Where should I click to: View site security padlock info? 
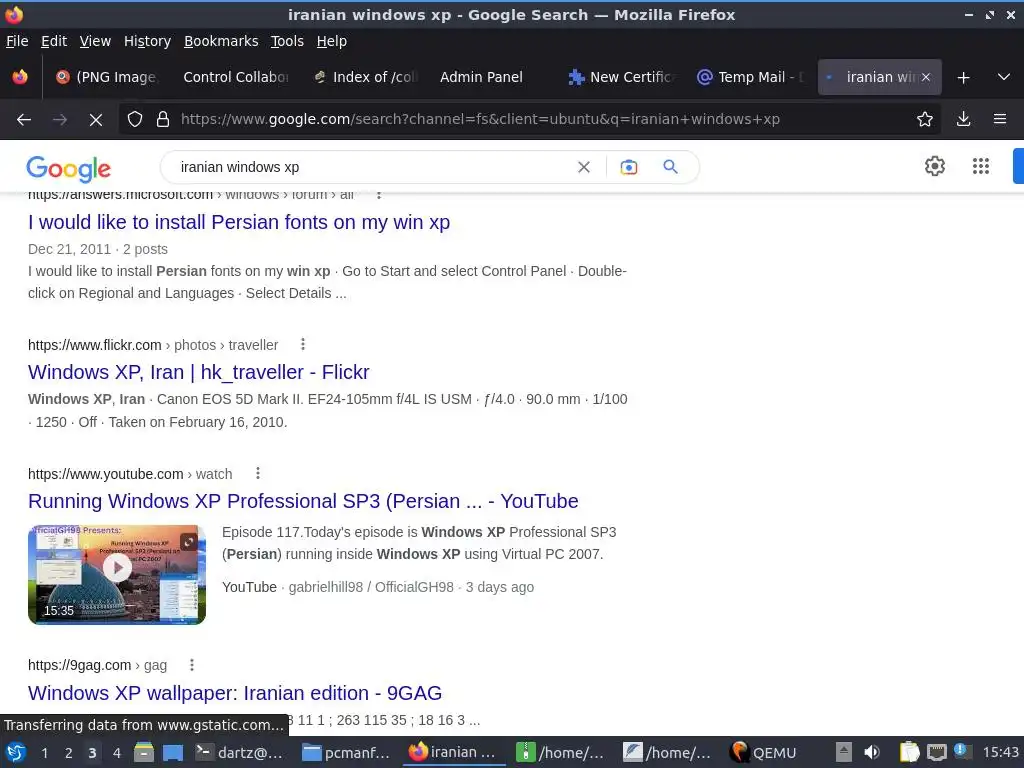163,119
